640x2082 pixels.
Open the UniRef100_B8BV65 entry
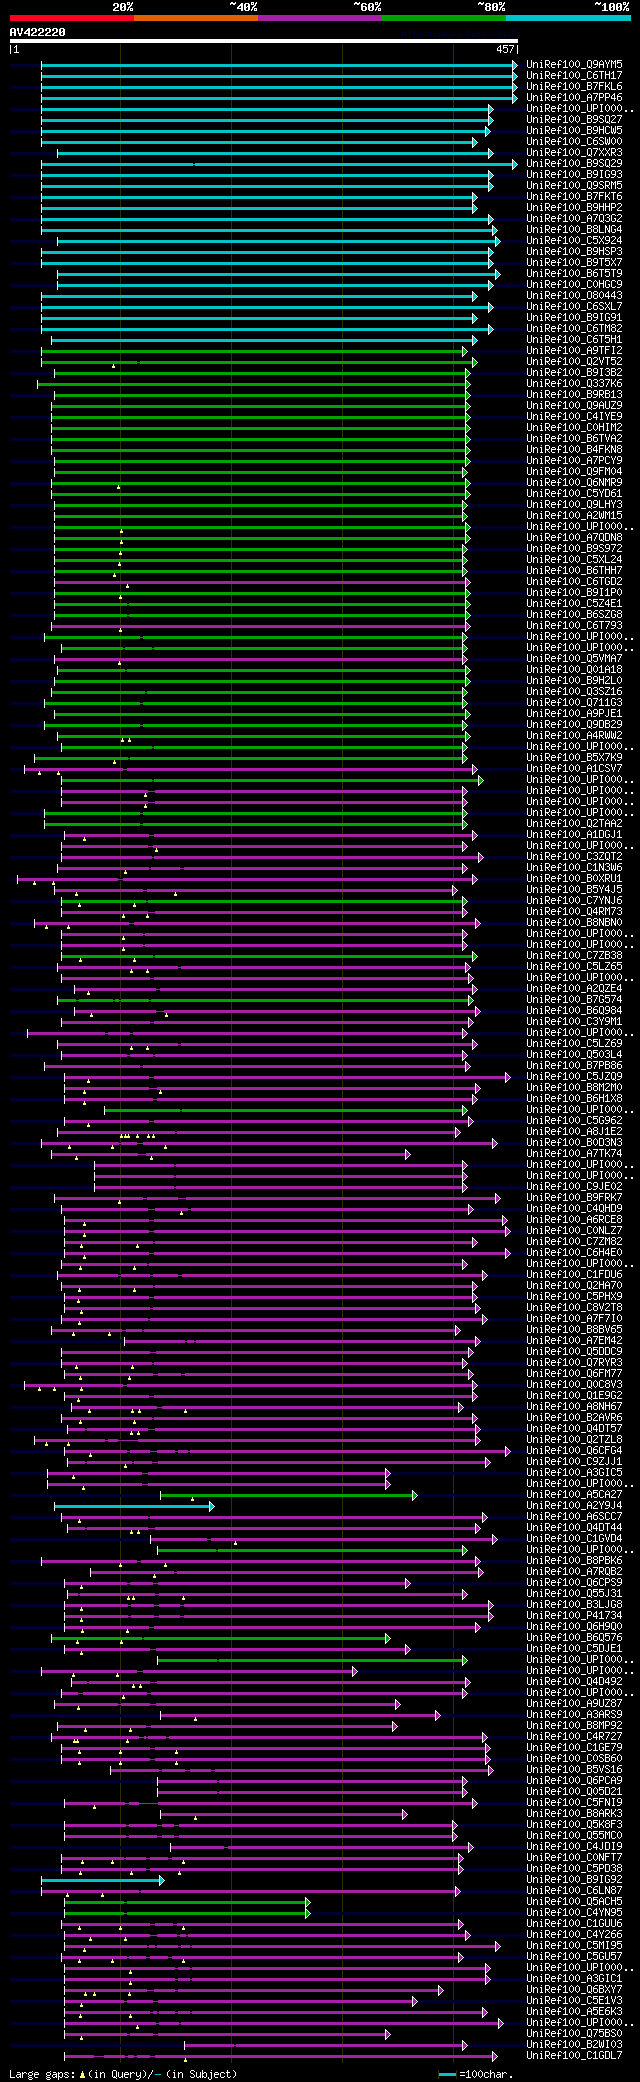tap(574, 1329)
